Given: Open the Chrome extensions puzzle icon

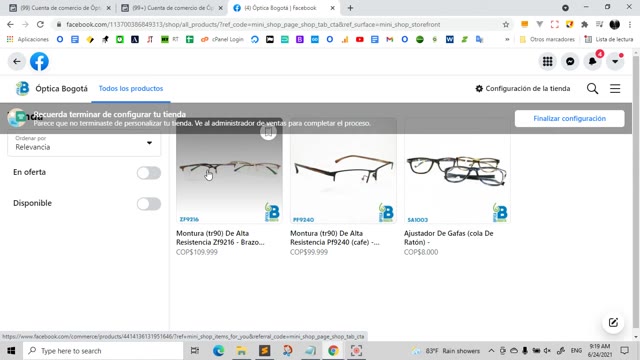Looking at the screenshot, I should tap(584, 24).
